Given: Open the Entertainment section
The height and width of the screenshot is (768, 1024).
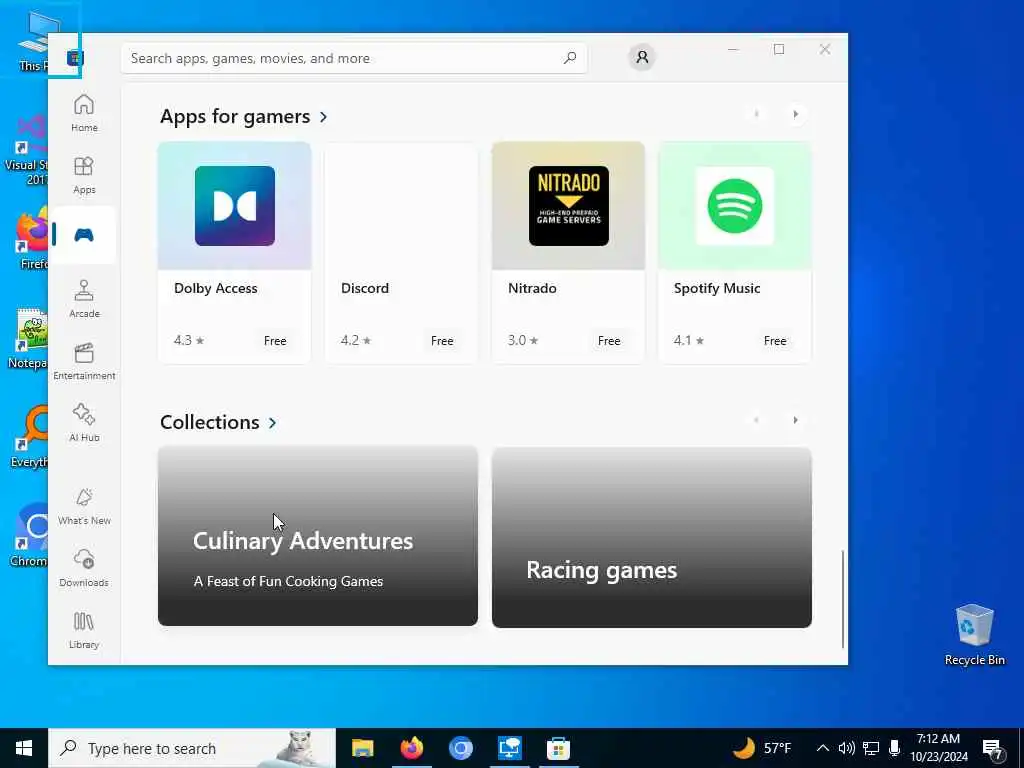Looking at the screenshot, I should pos(84,360).
